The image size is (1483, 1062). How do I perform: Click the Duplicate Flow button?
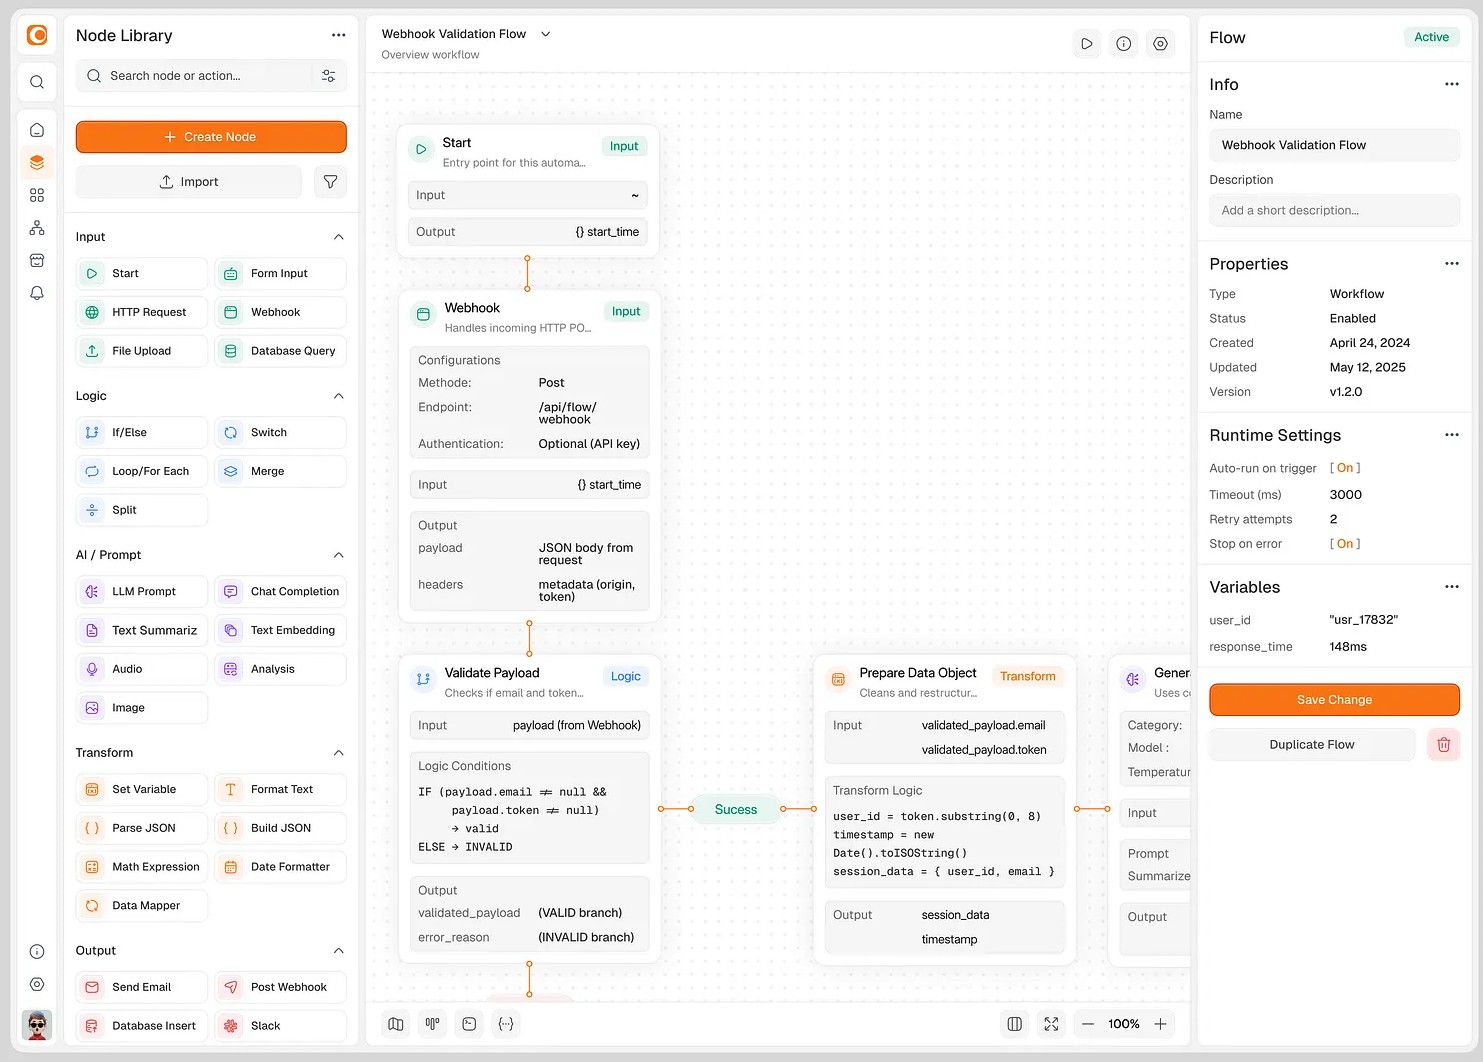(1311, 745)
